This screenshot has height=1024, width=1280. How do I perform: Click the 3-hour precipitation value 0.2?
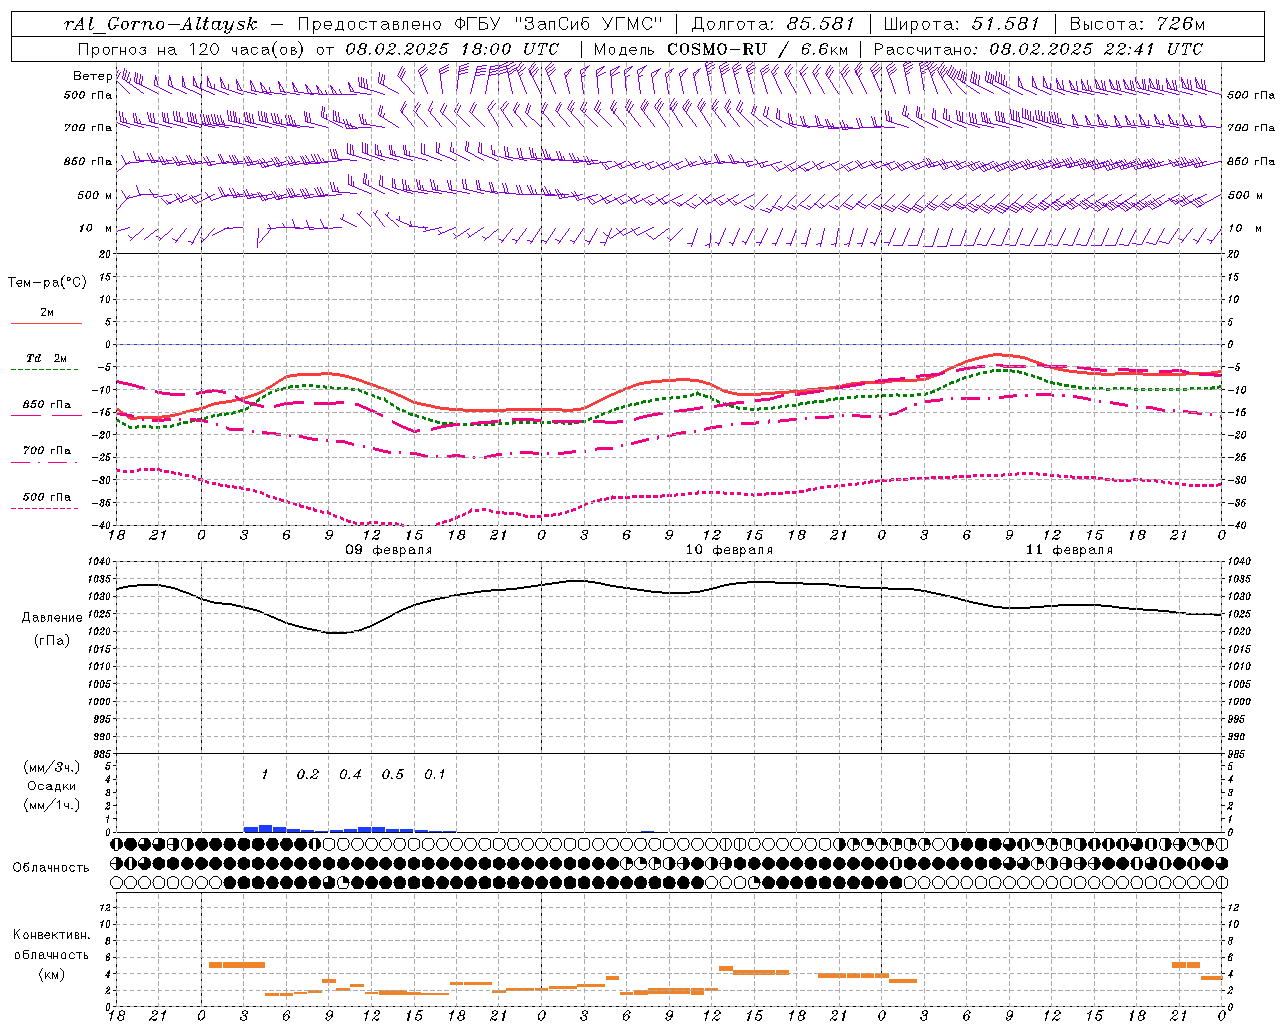(x=308, y=774)
